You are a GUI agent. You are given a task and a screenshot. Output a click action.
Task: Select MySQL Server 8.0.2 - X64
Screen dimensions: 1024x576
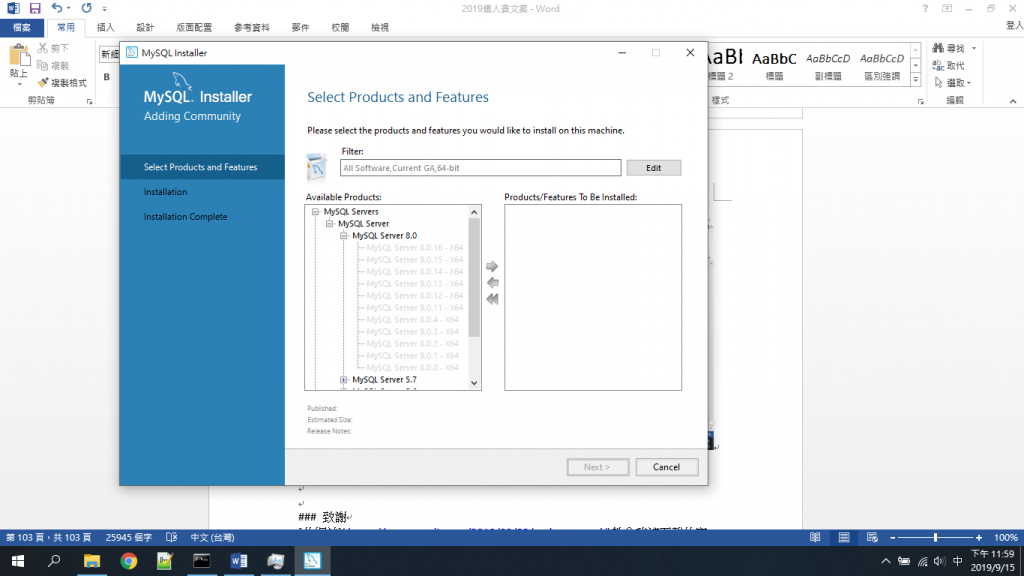[x=412, y=344]
